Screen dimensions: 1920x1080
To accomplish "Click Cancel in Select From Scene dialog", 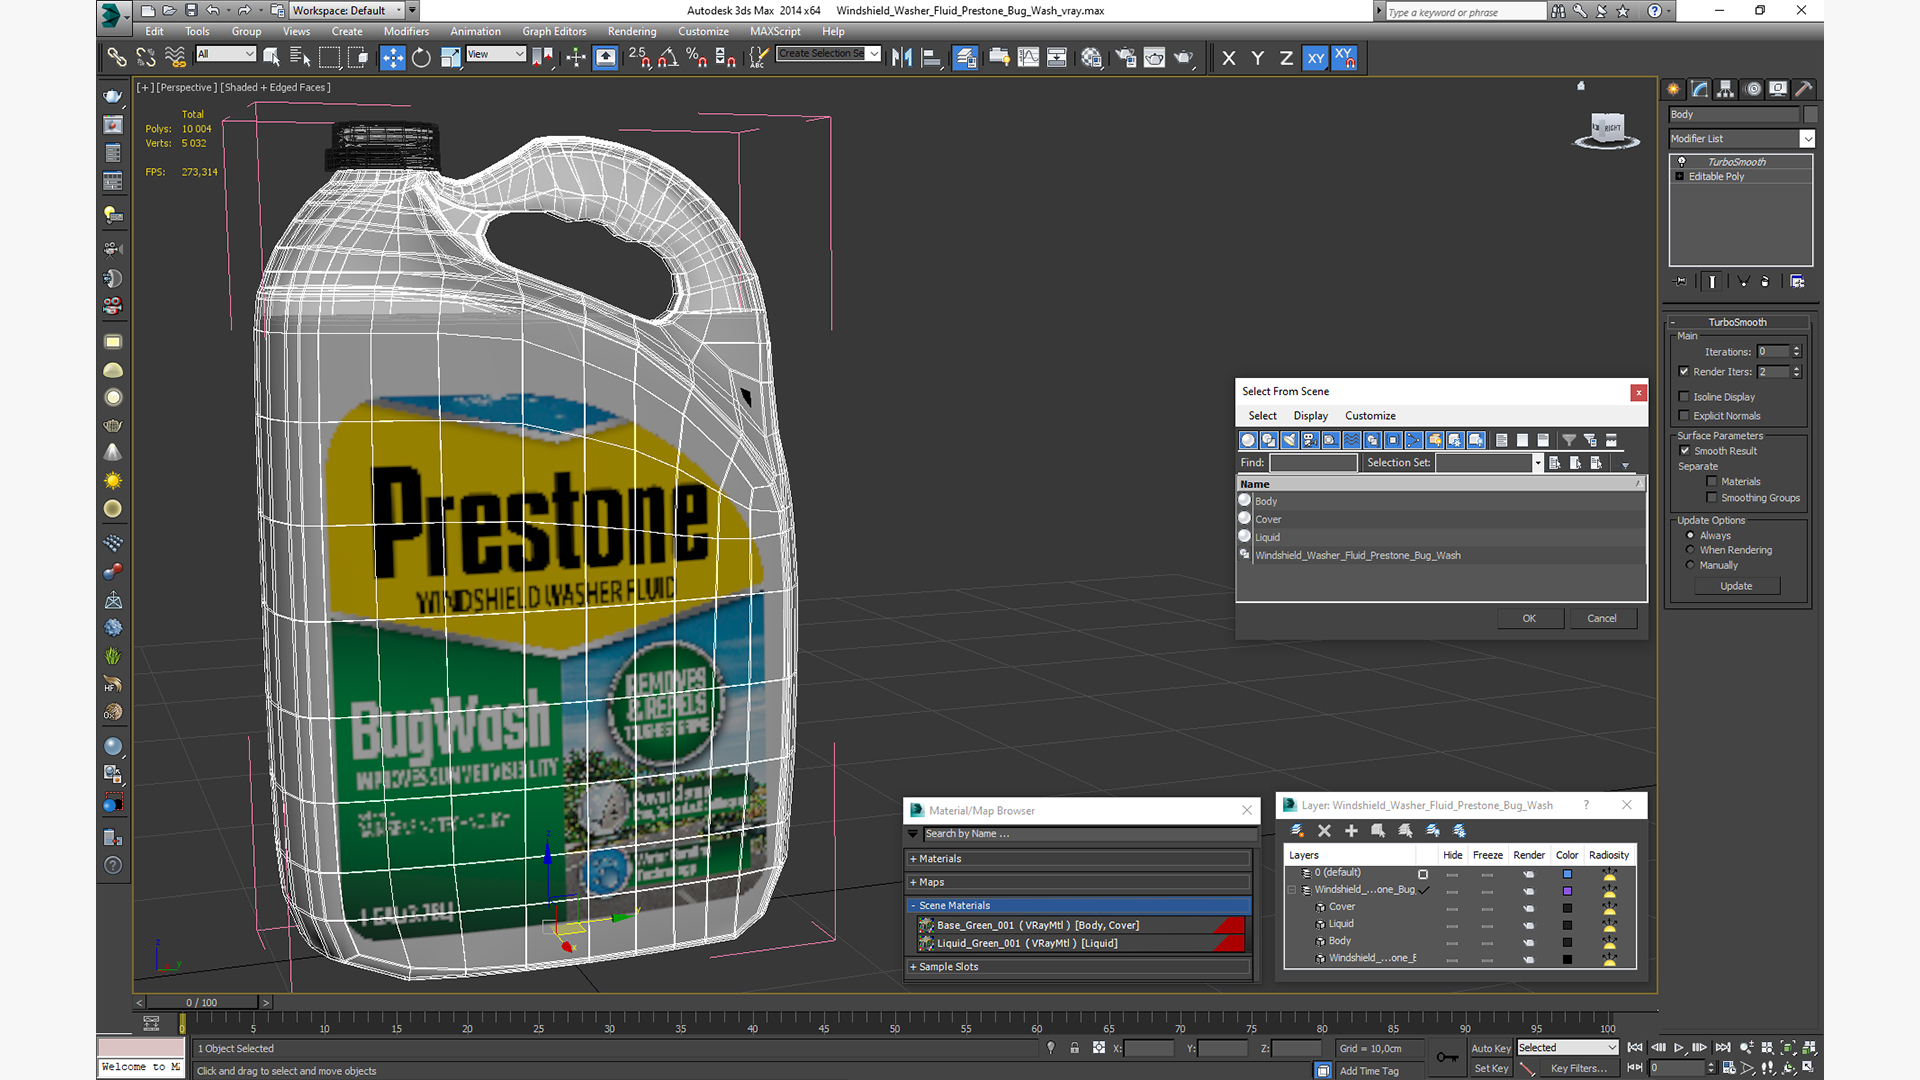I will (x=1602, y=618).
